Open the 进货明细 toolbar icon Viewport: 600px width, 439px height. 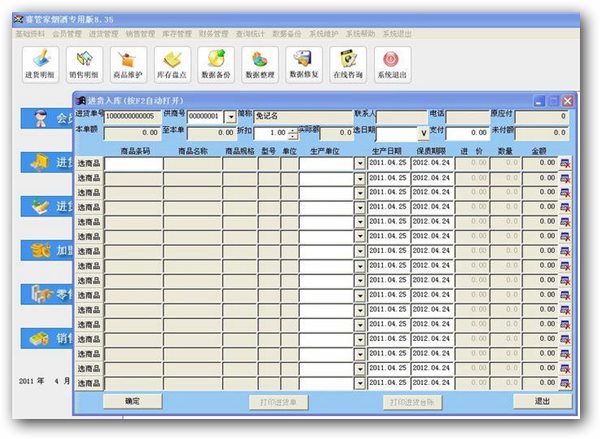[40, 64]
